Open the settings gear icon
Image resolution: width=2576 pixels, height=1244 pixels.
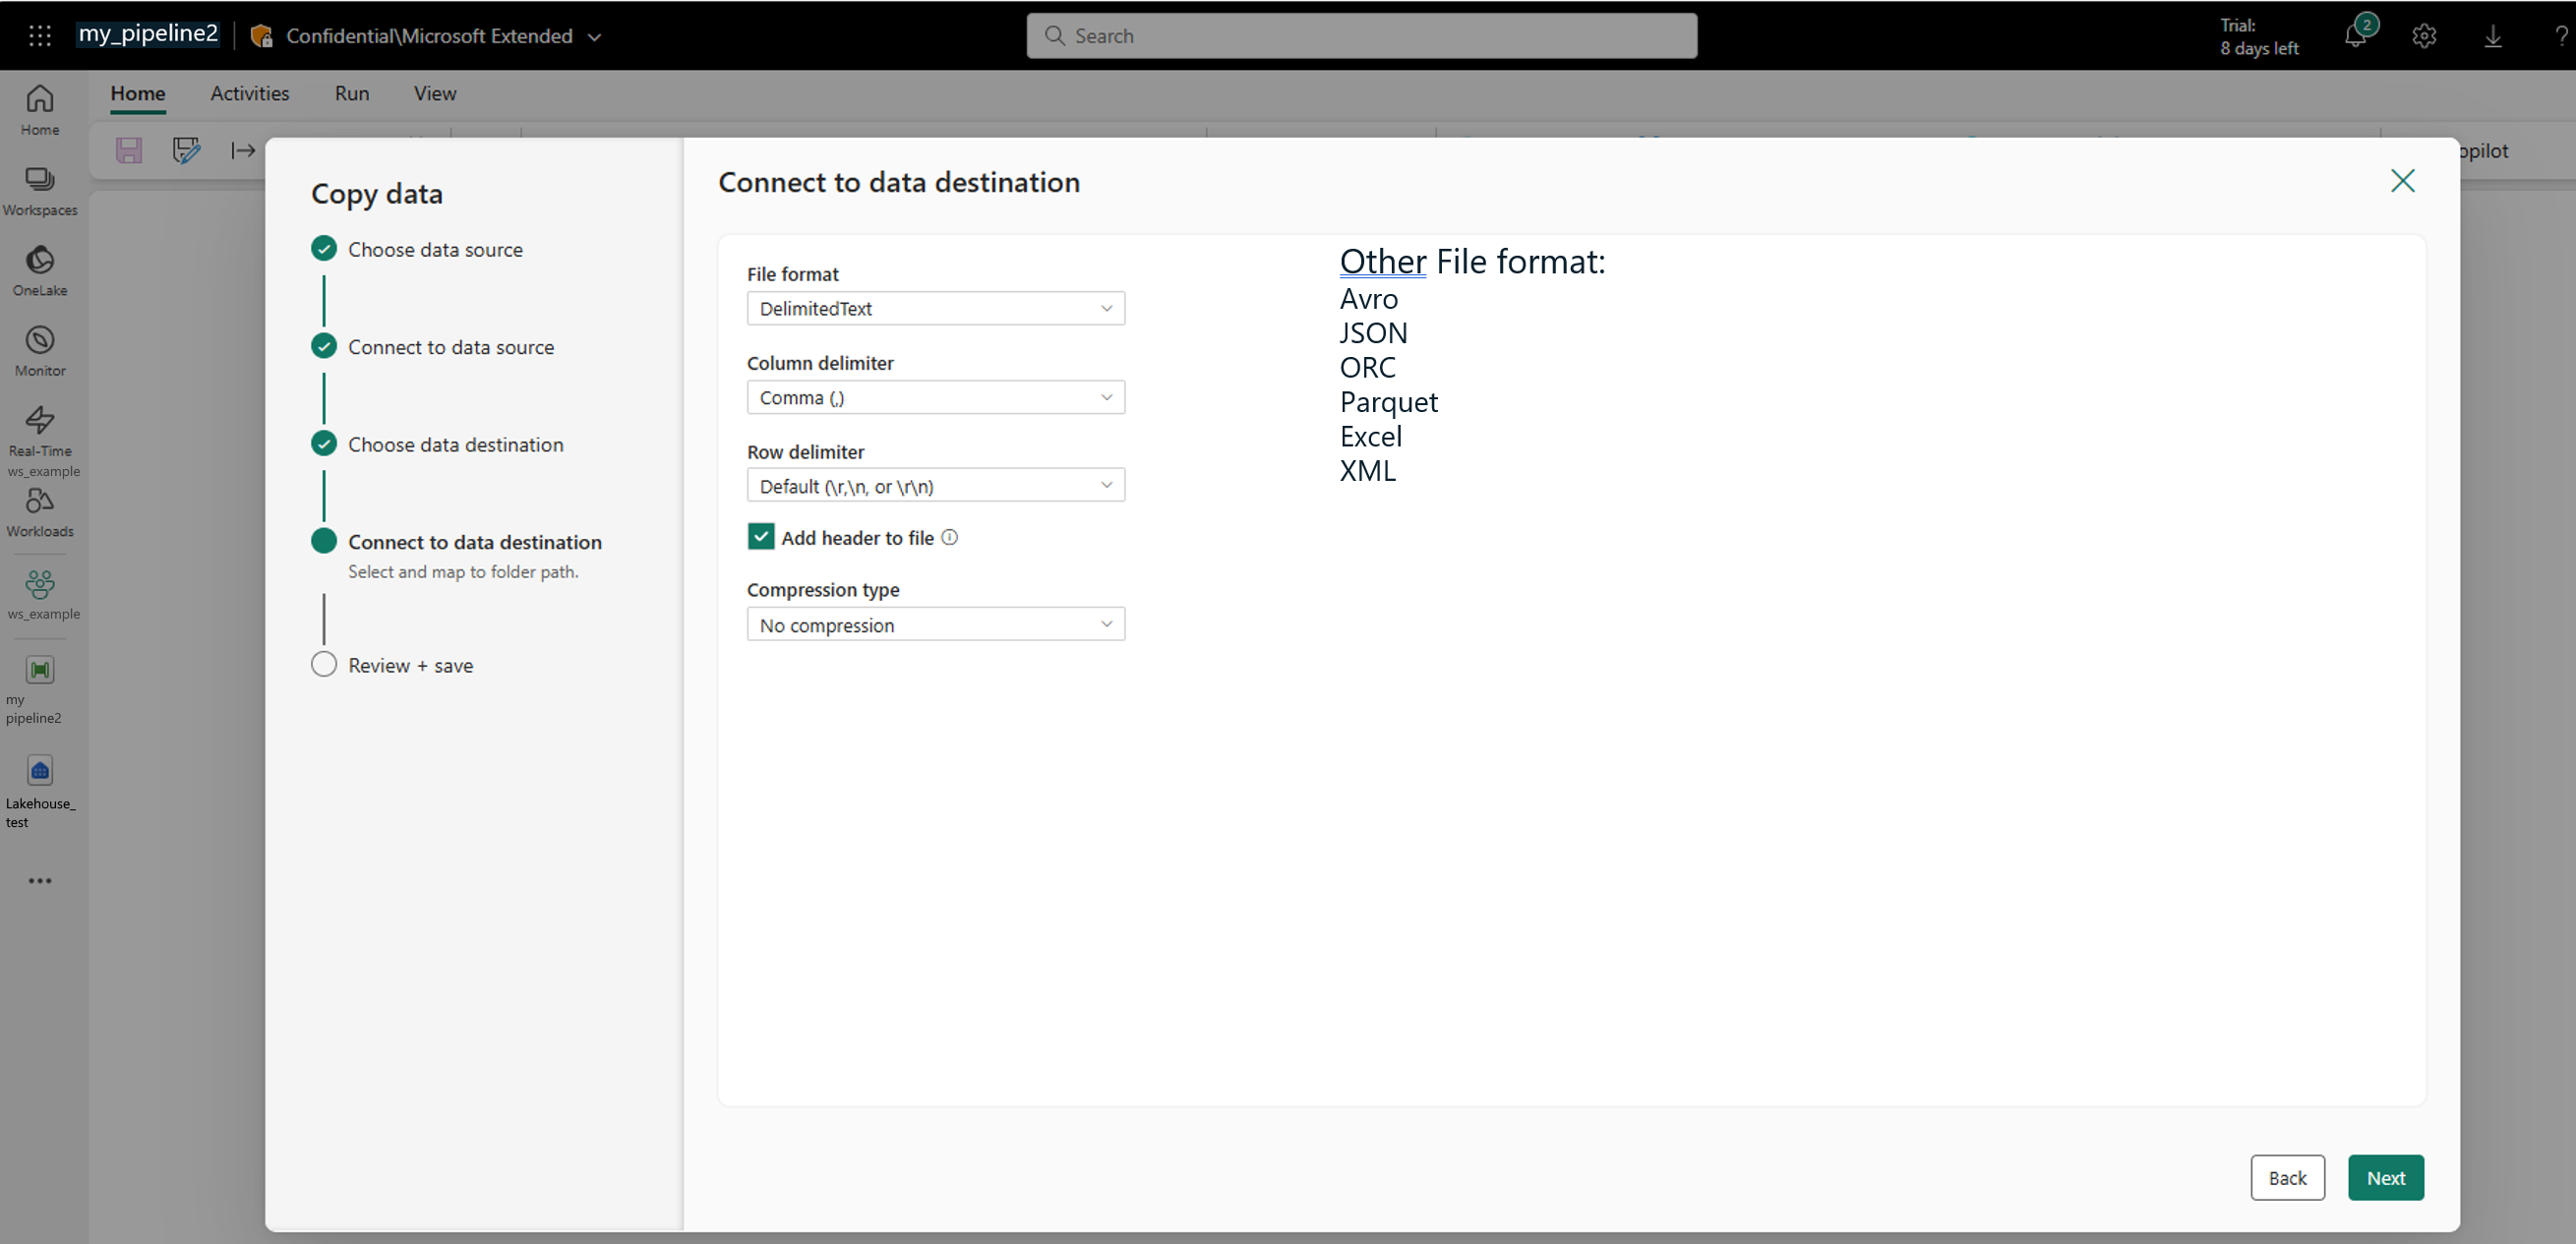pyautogui.click(x=2424, y=37)
